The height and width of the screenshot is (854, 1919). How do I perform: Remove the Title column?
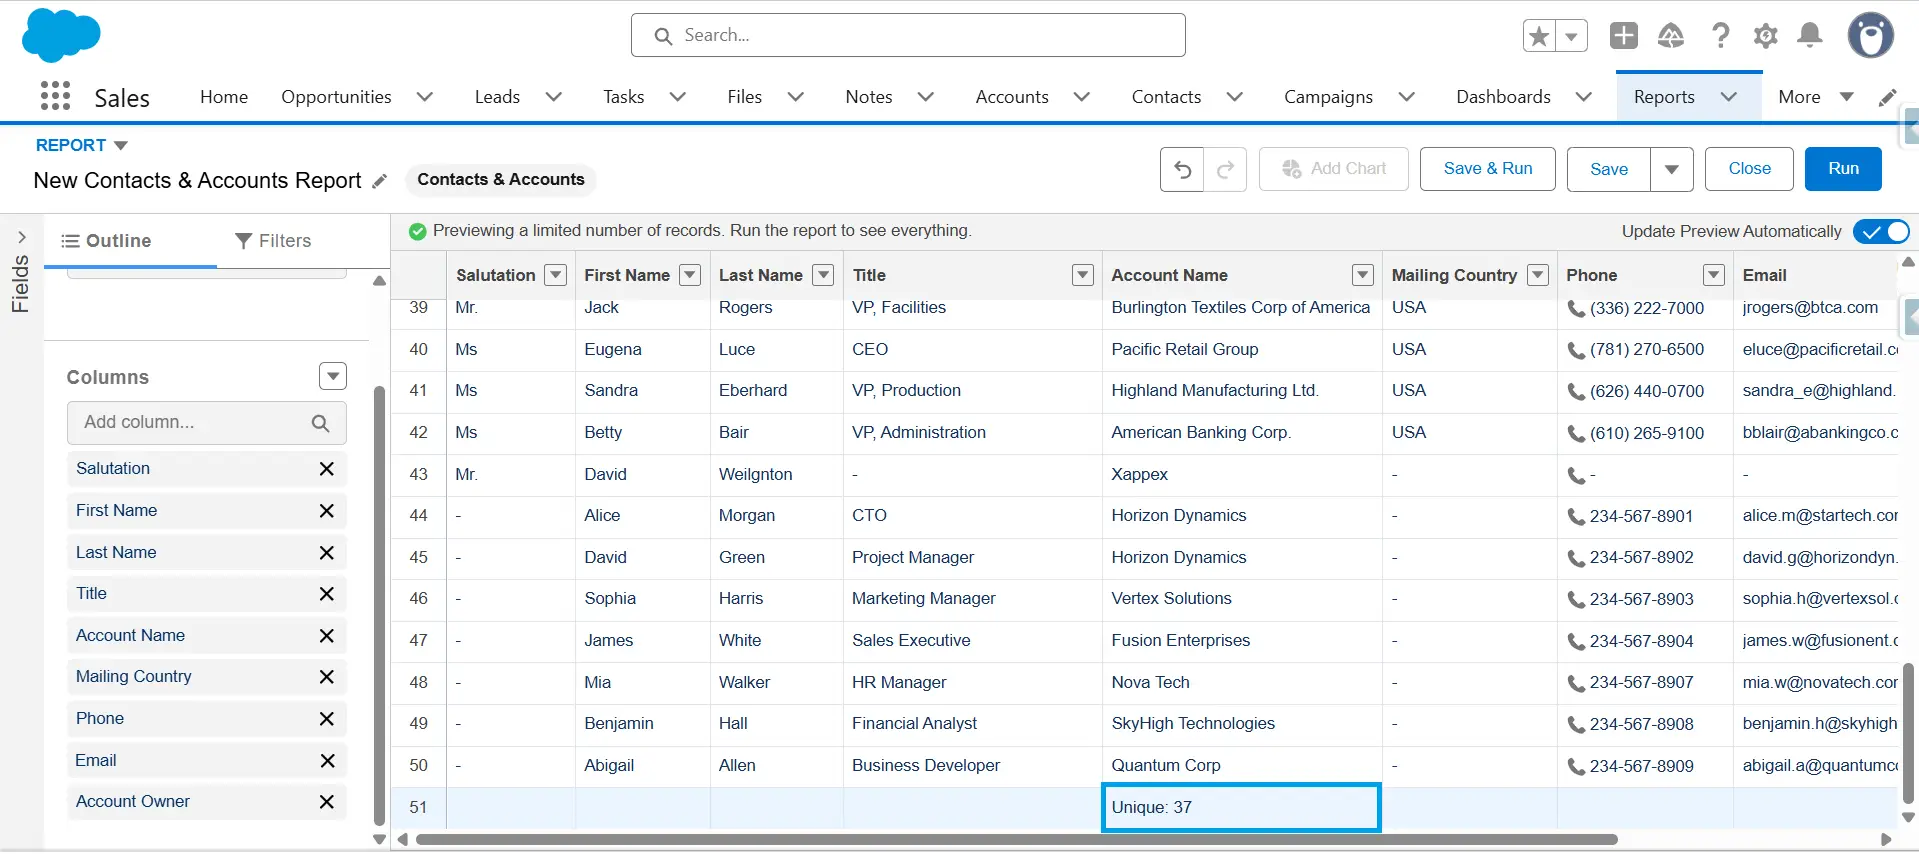[326, 593]
